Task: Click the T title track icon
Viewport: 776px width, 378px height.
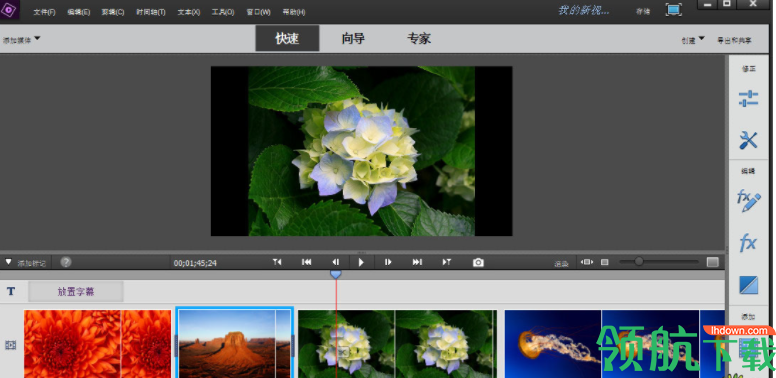Action: pyautogui.click(x=11, y=291)
